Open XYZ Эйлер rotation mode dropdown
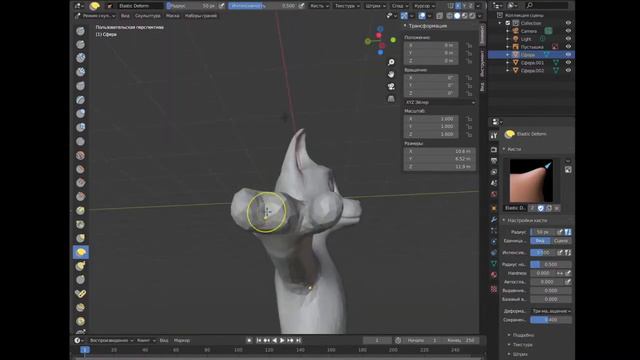The image size is (640, 360). point(440,102)
